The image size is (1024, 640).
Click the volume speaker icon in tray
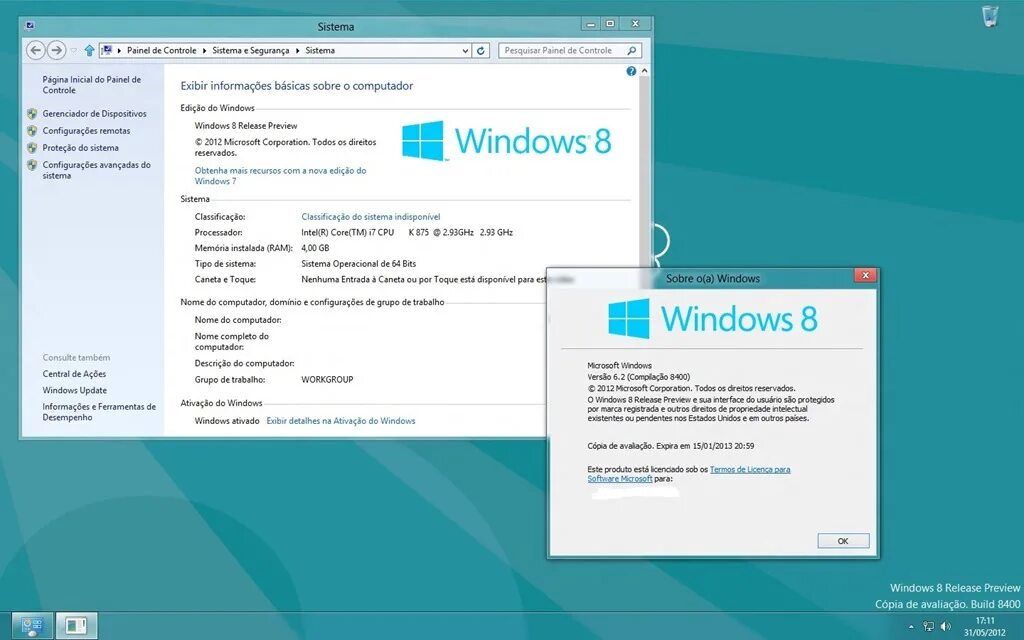(945, 626)
